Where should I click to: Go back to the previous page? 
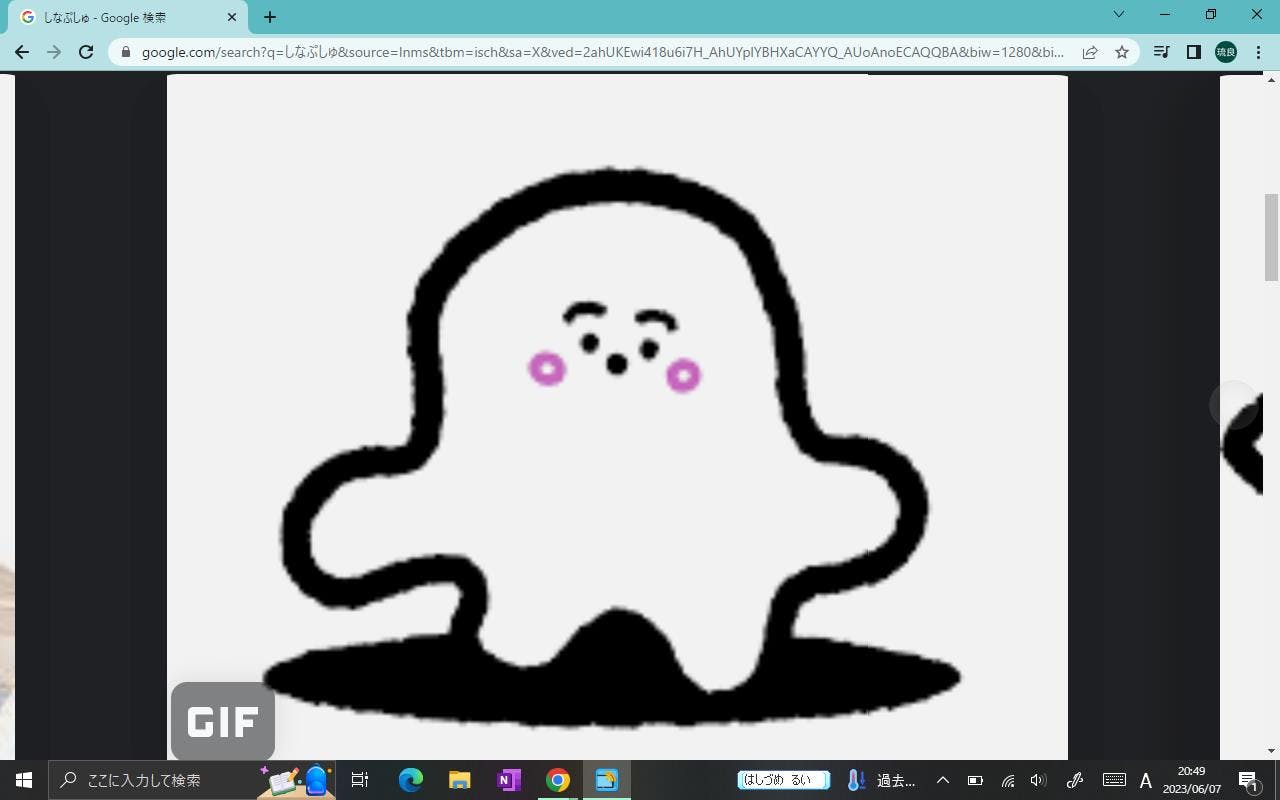[22, 52]
